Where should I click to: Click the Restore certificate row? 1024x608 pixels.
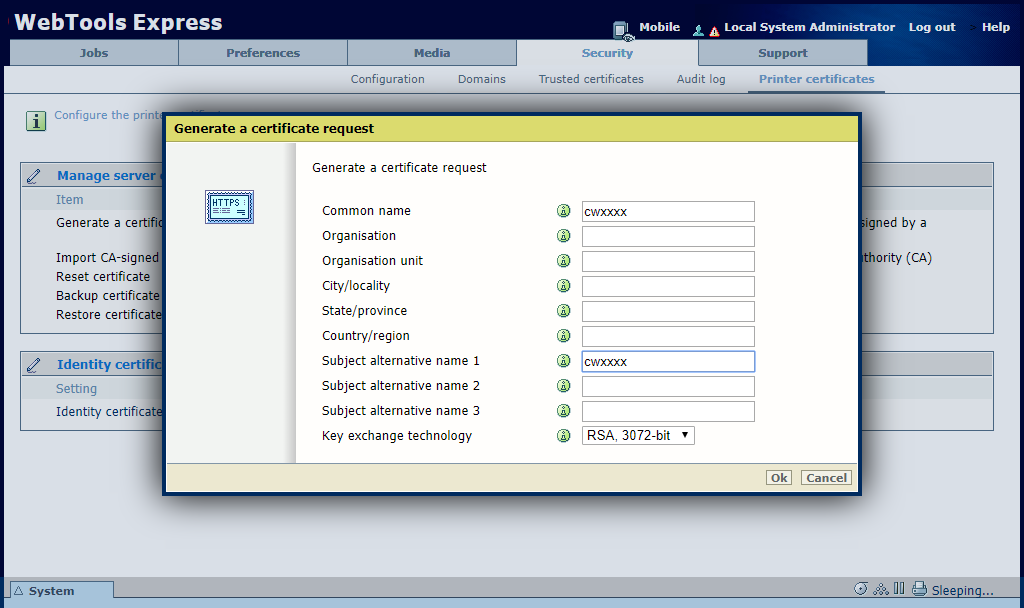pyautogui.click(x=108, y=315)
